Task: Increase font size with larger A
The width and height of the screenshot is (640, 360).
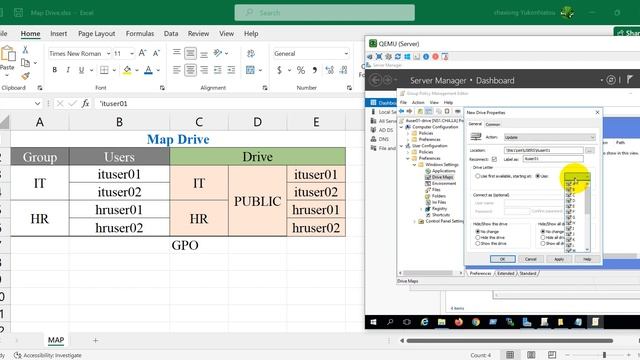Action: click(142, 53)
